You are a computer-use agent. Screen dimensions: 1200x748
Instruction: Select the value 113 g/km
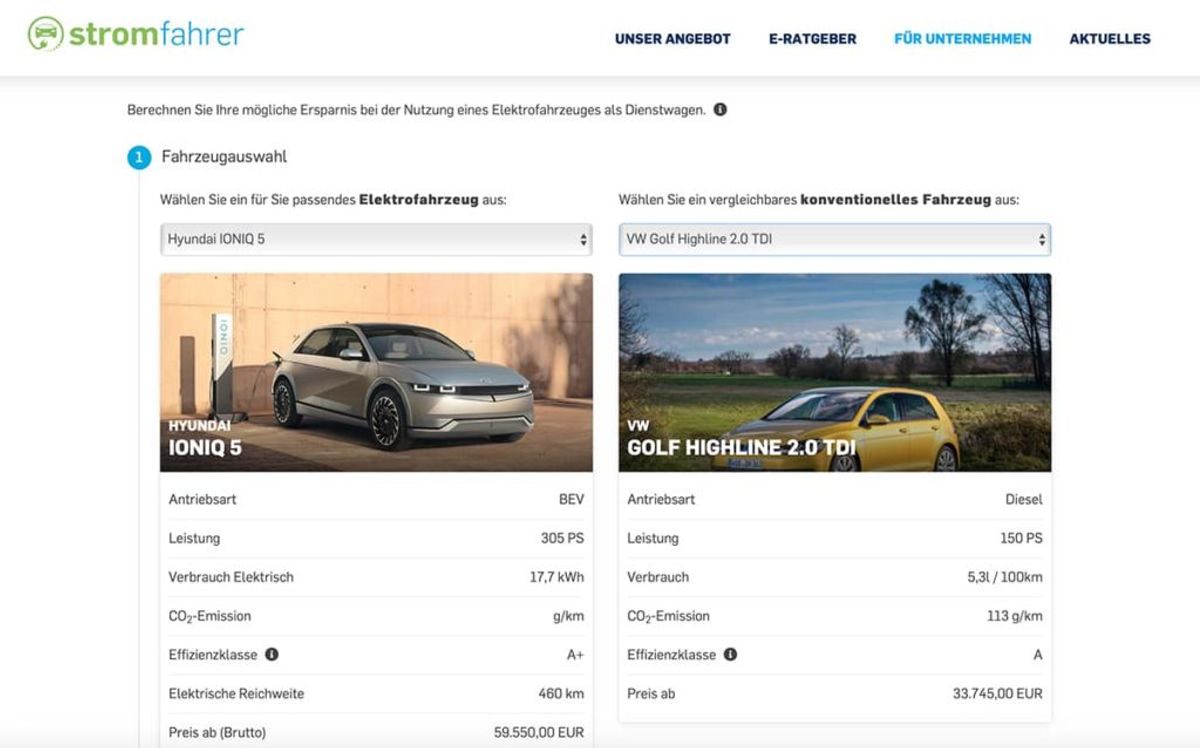pyautogui.click(x=1015, y=616)
